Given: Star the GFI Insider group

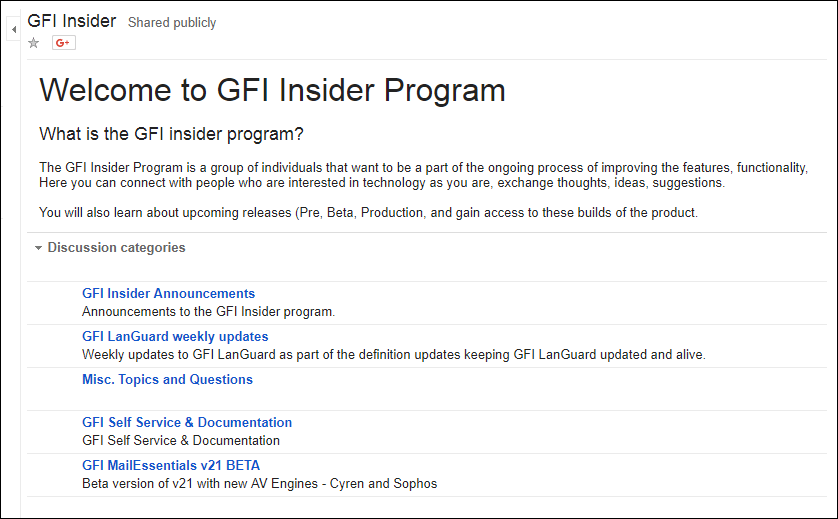Looking at the screenshot, I should click(34, 43).
